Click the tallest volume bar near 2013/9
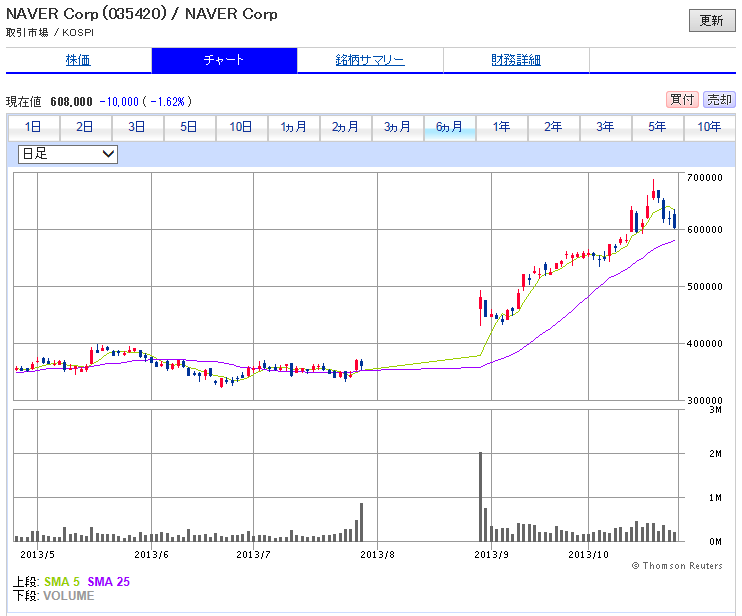 (x=480, y=497)
